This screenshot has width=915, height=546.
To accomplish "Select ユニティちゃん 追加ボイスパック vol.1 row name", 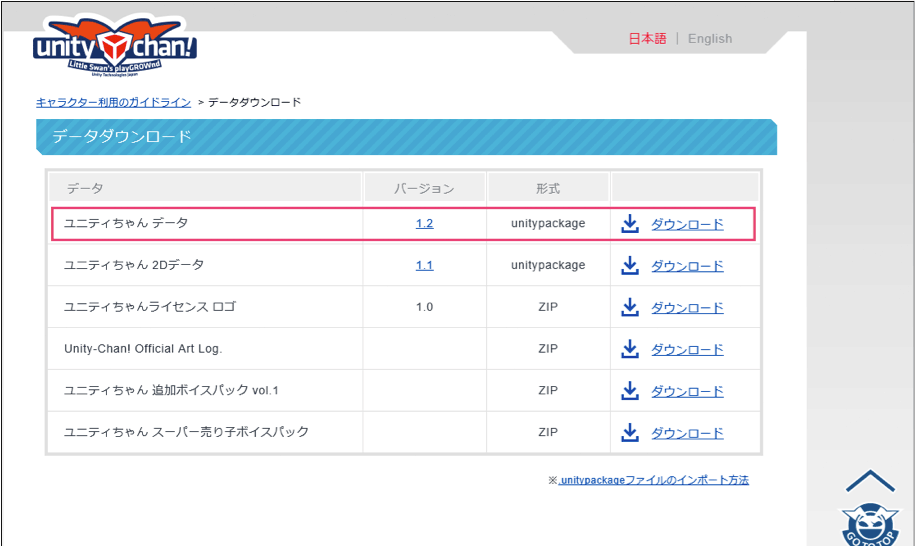I will (171, 390).
